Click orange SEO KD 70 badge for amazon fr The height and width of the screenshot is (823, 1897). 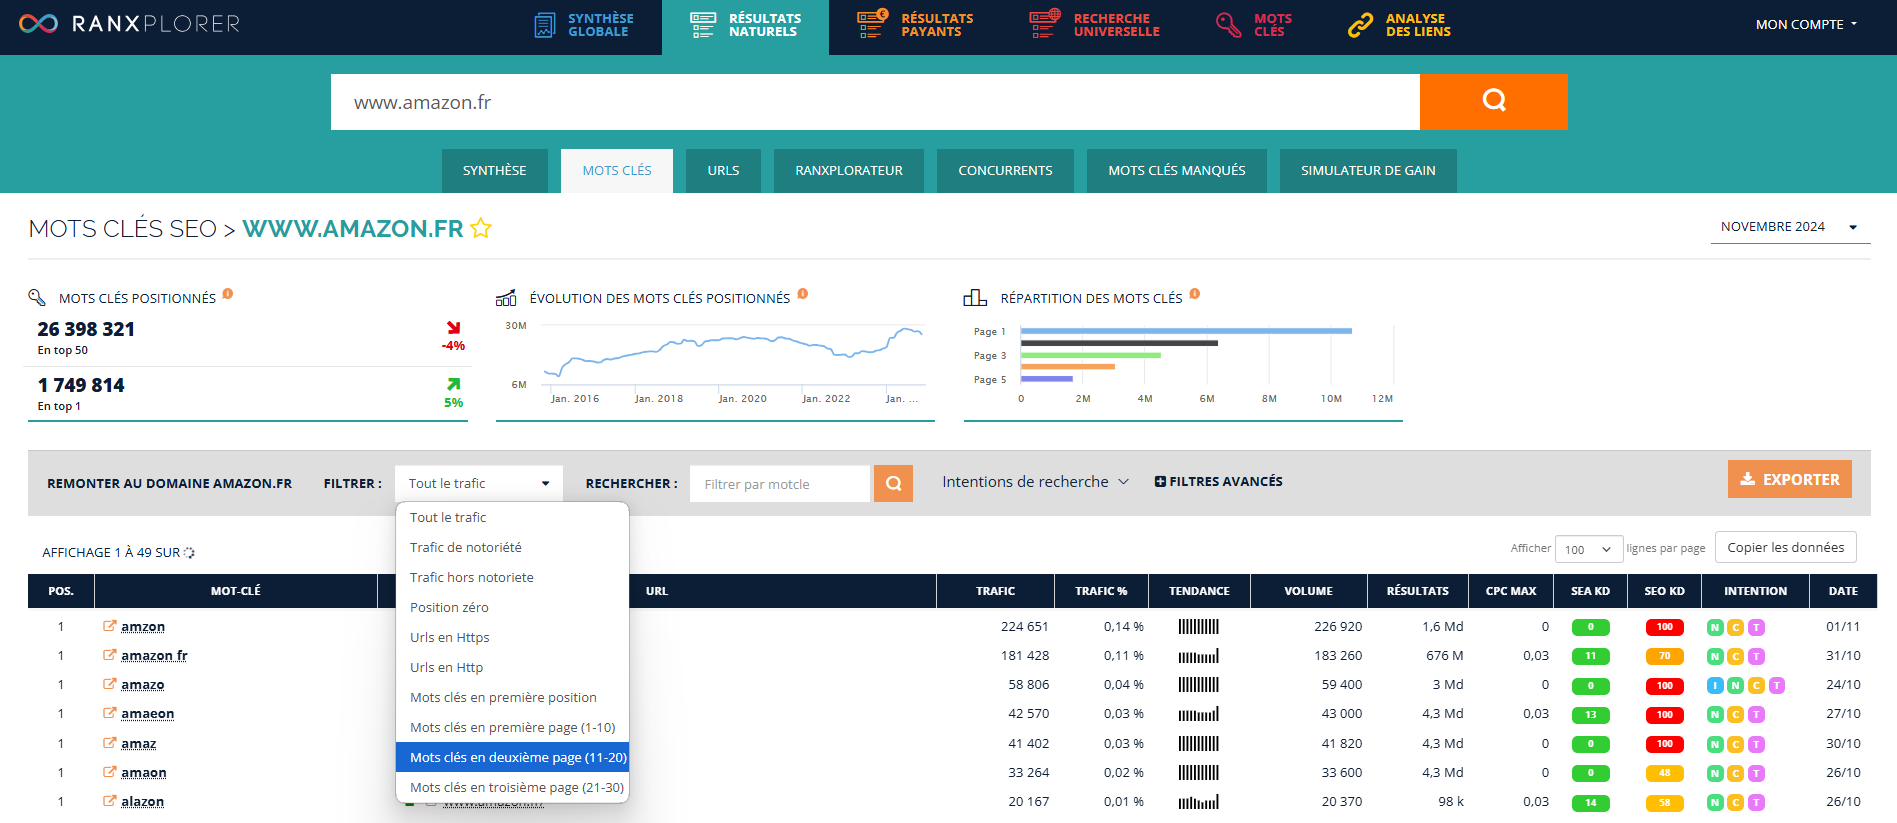pyautogui.click(x=1664, y=657)
